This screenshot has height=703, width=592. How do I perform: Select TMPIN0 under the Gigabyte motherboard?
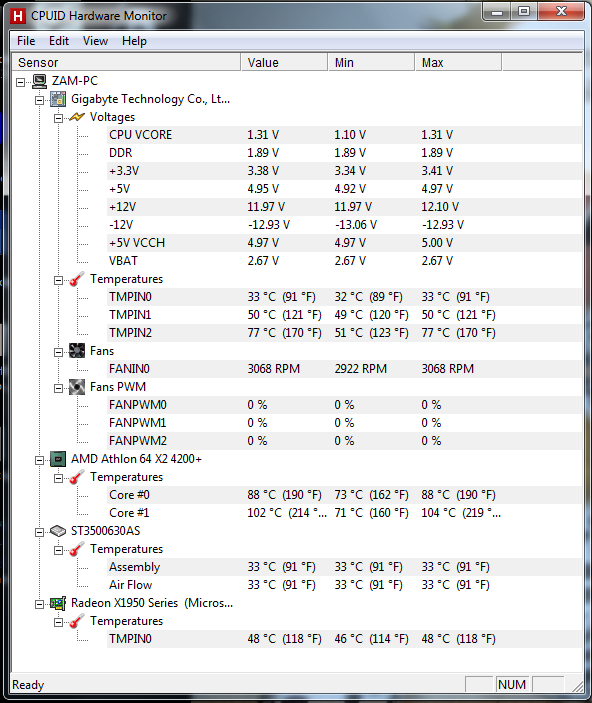(344, 297)
